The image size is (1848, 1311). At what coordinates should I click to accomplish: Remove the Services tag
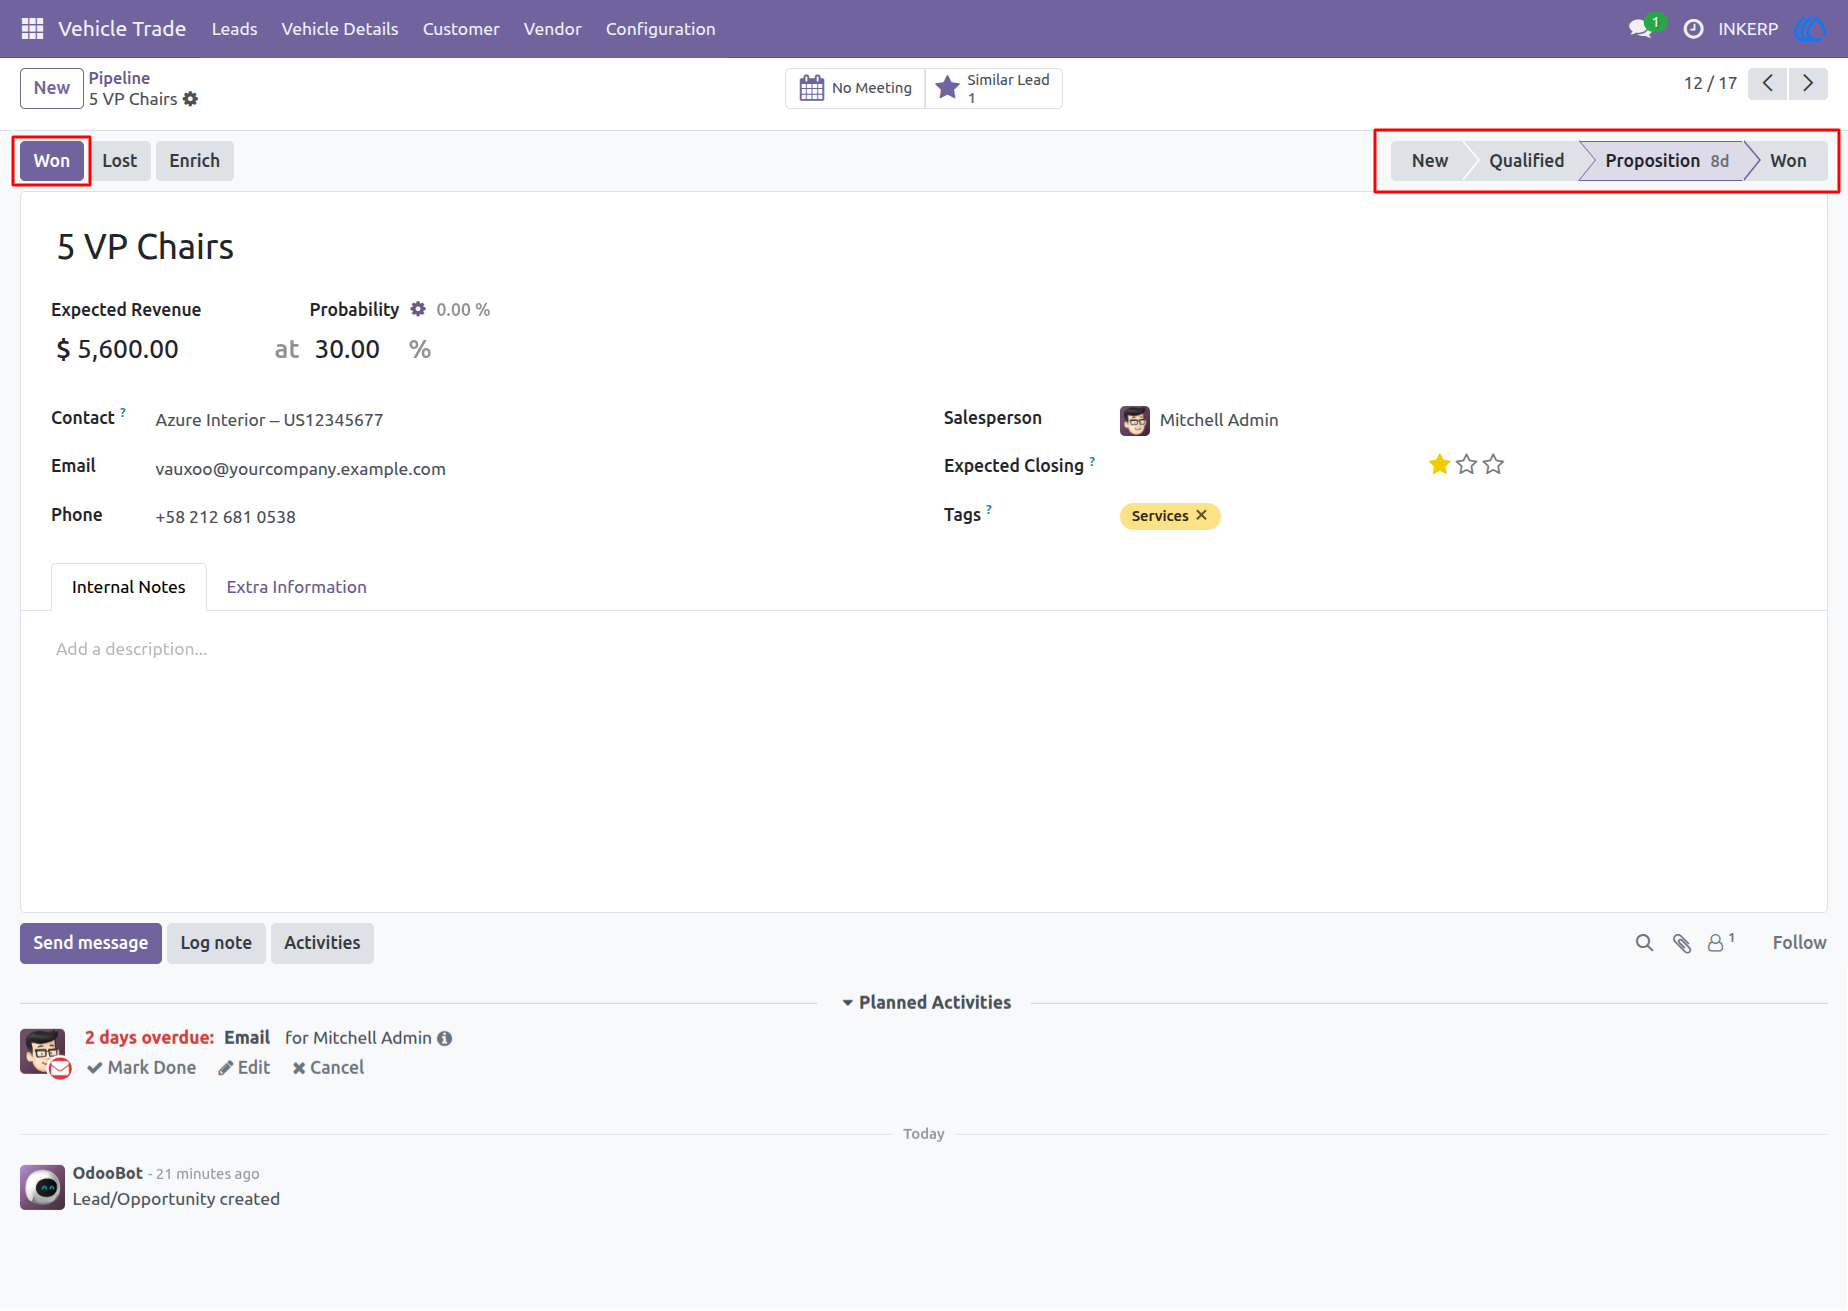1201,515
